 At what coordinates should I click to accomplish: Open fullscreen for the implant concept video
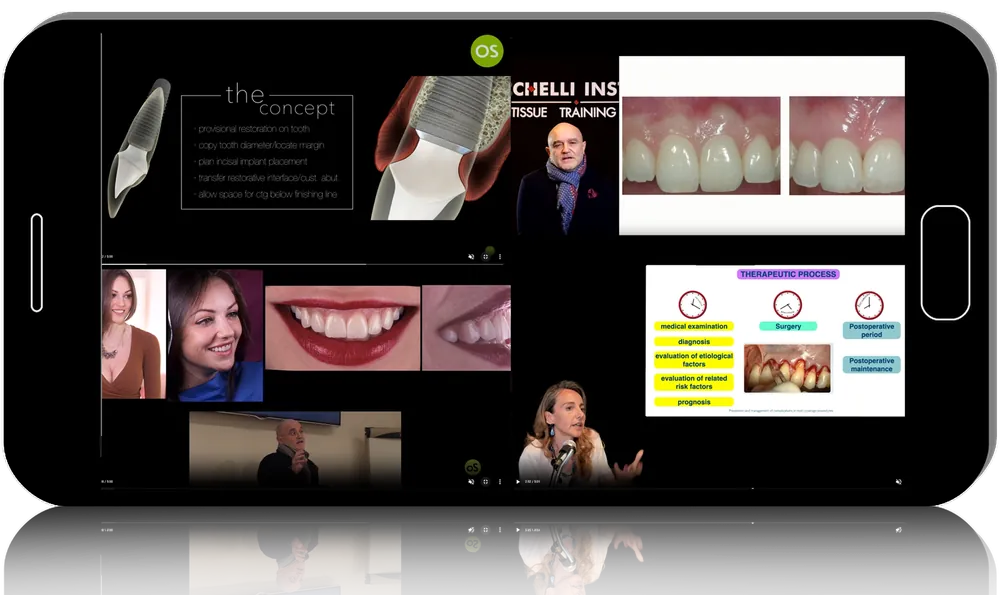tap(486, 256)
